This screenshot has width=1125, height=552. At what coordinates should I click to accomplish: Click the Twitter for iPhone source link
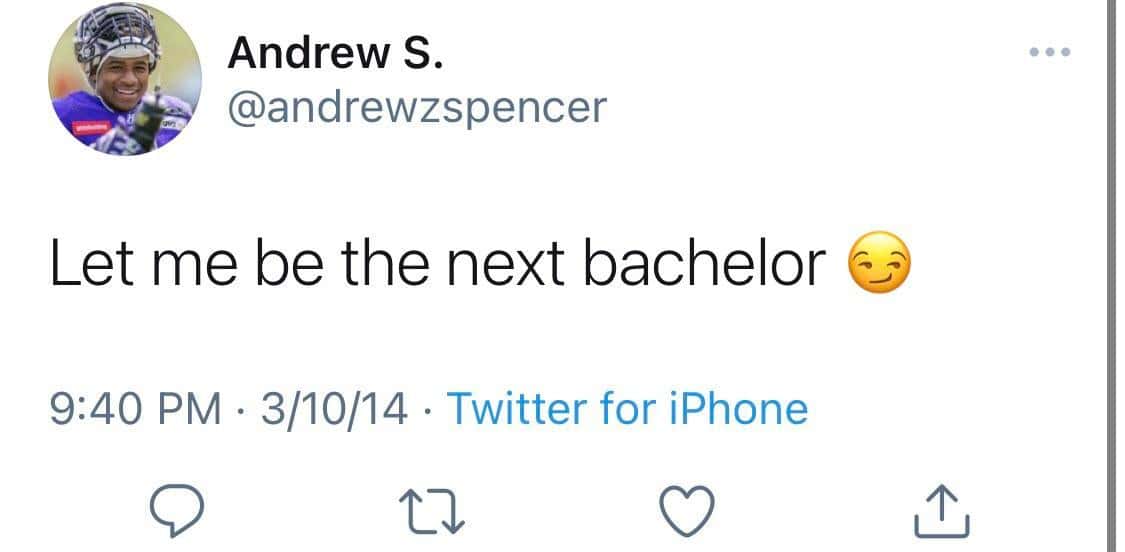pos(626,409)
